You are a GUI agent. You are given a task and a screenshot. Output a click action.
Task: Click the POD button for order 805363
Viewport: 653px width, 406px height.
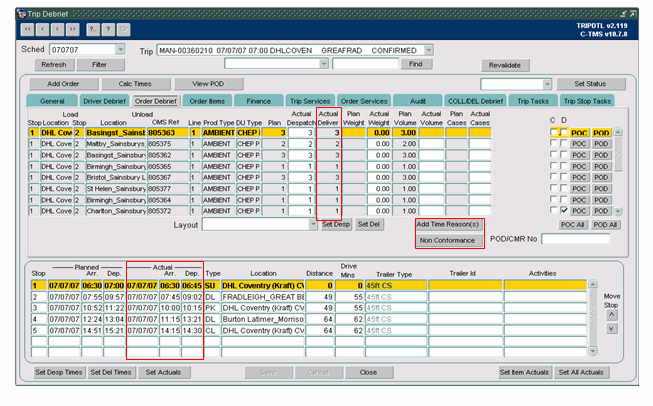point(601,133)
